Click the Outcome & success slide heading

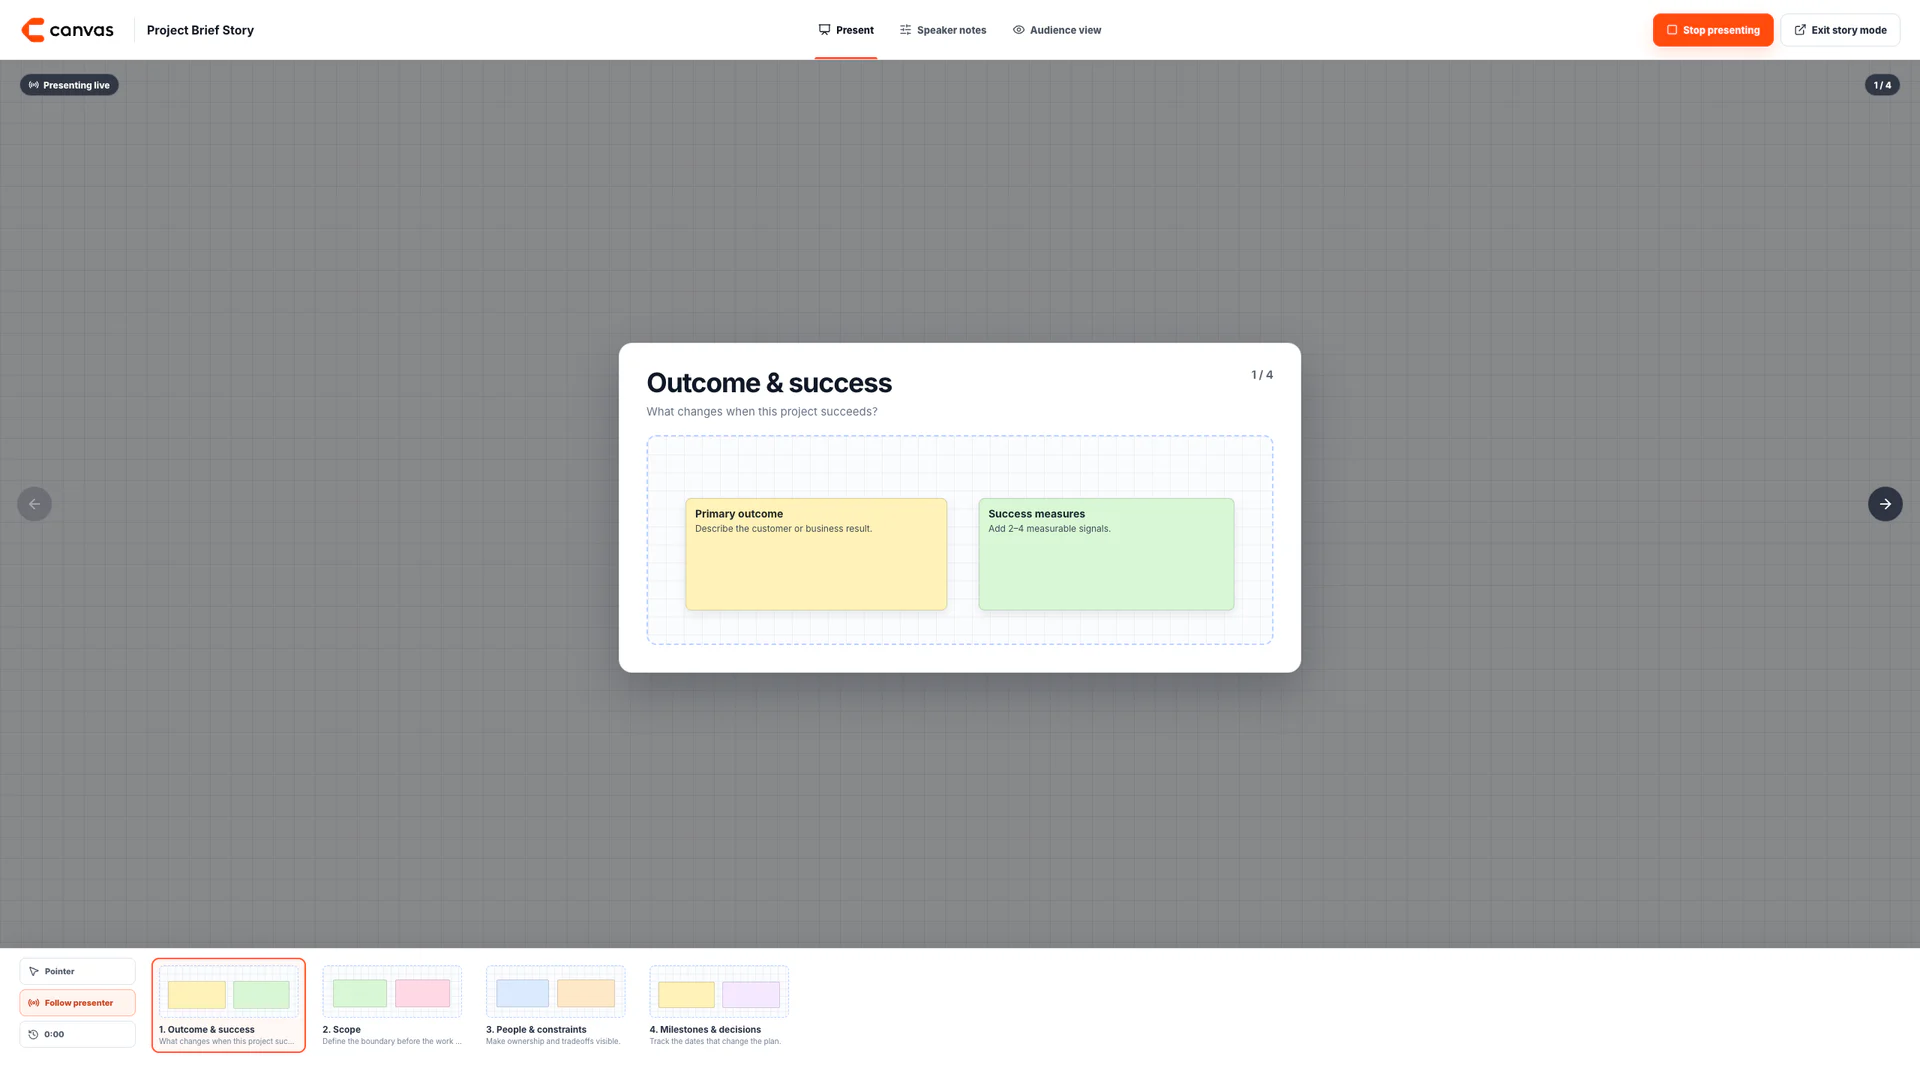[x=769, y=383]
